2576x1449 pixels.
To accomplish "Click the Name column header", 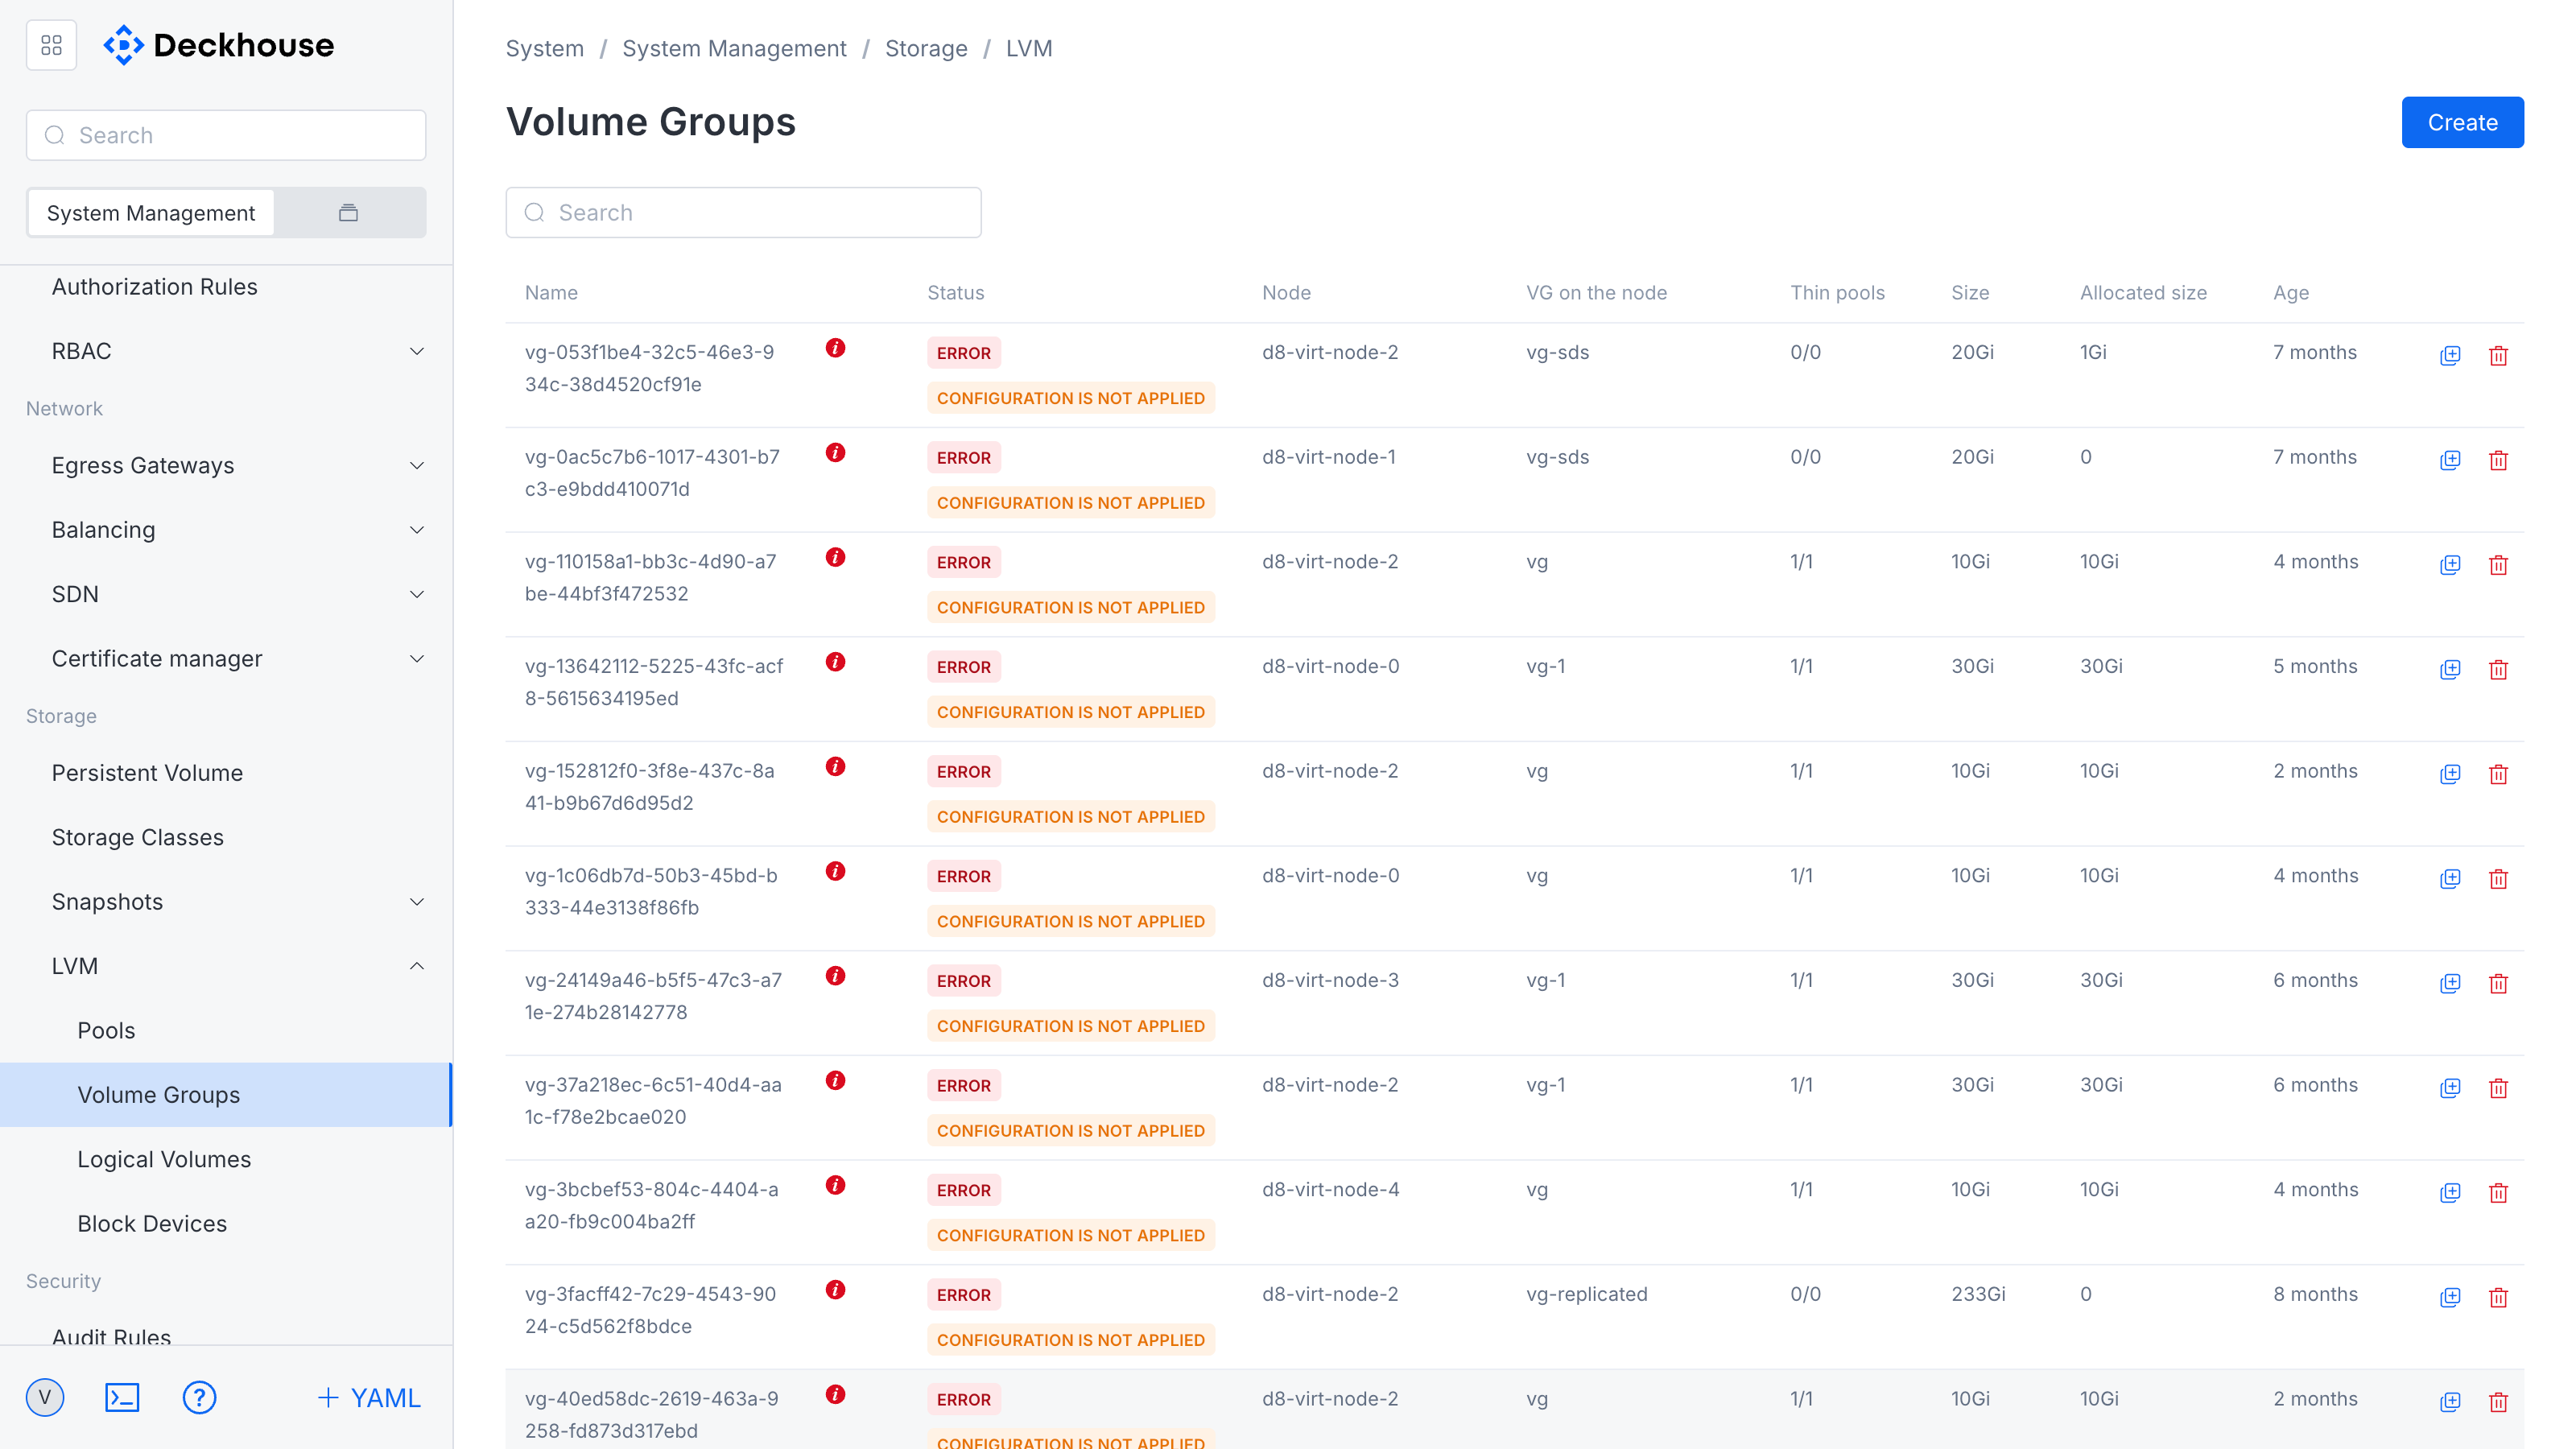I will click(551, 292).
